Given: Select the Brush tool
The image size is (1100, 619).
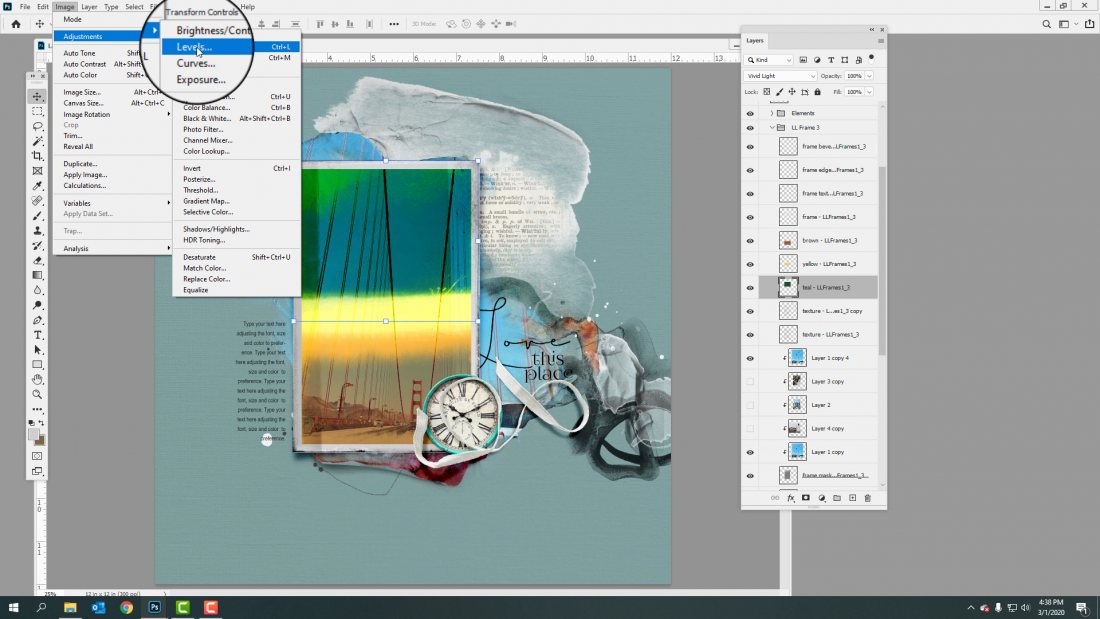Looking at the screenshot, I should click(37, 216).
